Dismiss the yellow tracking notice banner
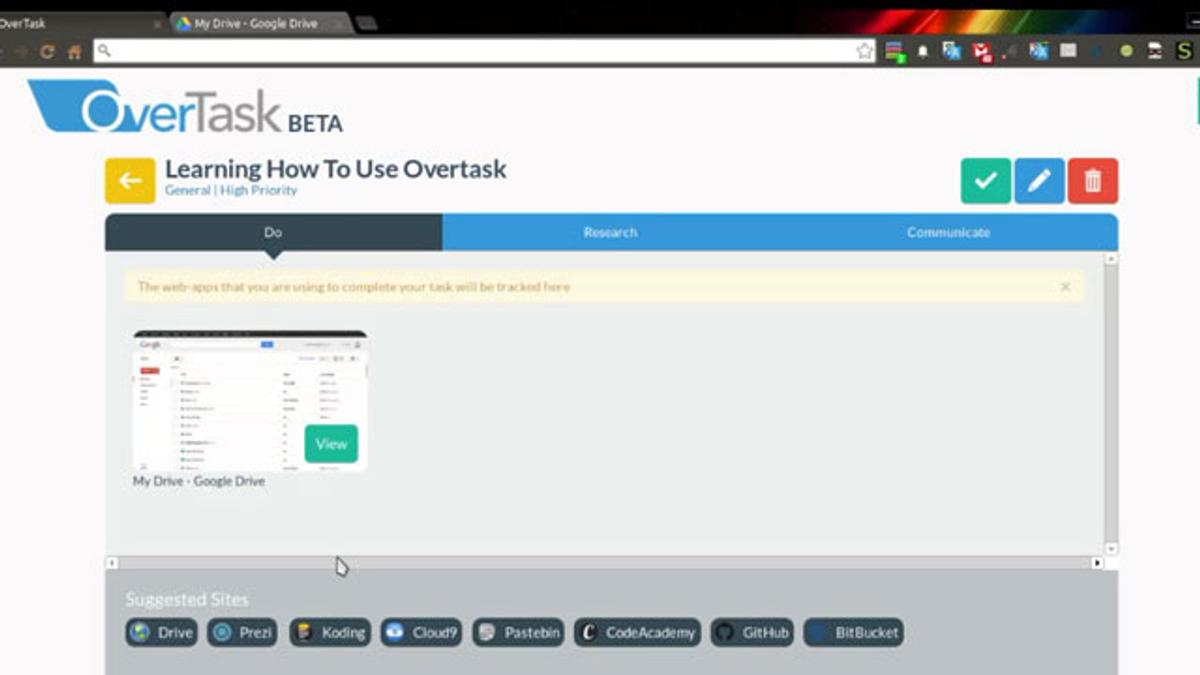The height and width of the screenshot is (675, 1200). 1065,287
